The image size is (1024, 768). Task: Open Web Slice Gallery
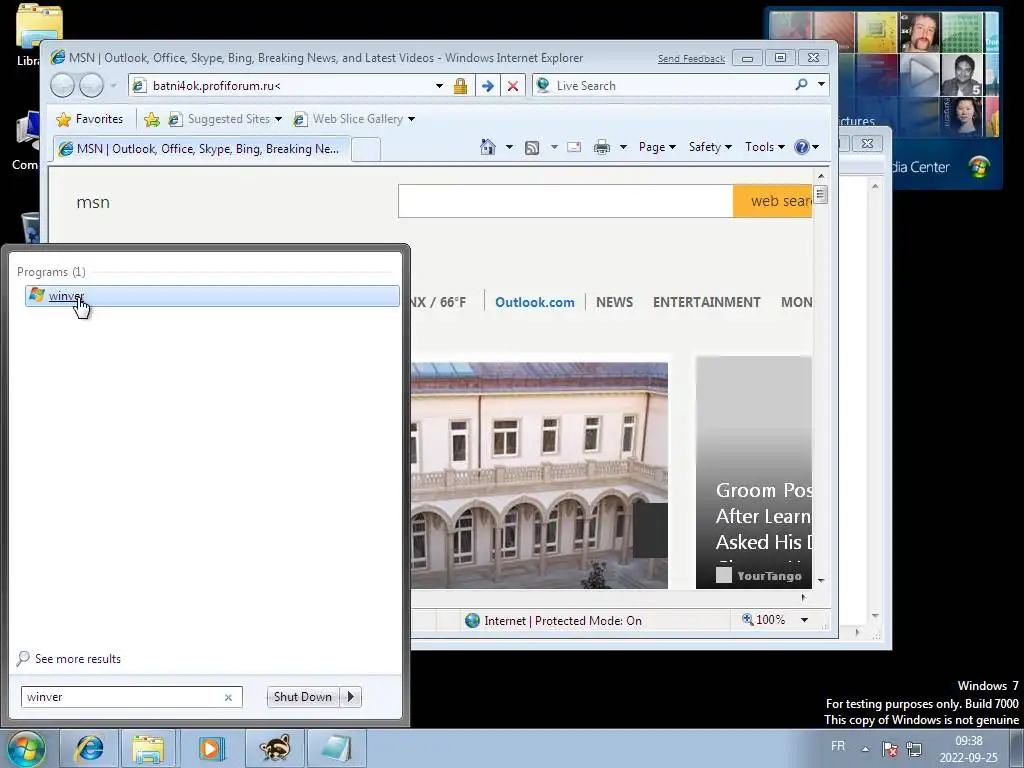tap(354, 119)
